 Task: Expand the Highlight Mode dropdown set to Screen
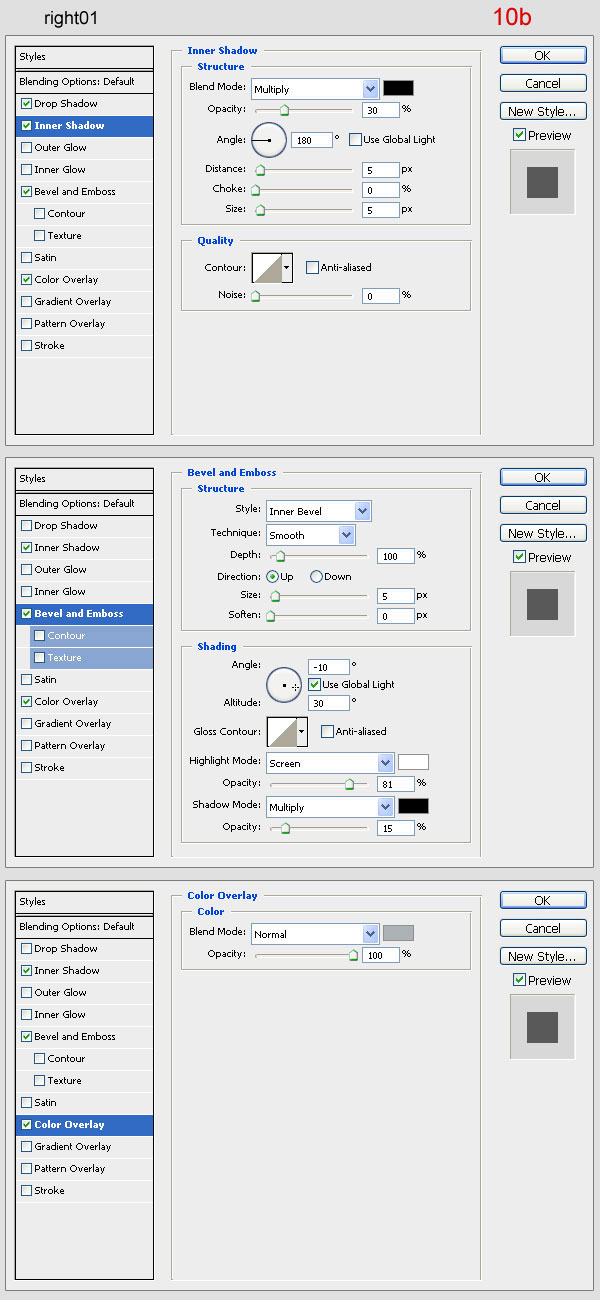(330, 763)
